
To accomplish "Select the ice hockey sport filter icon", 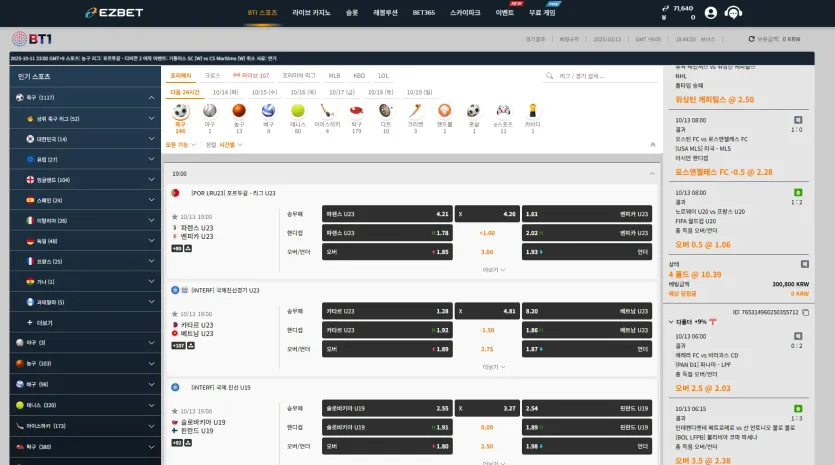I will 327,110.
